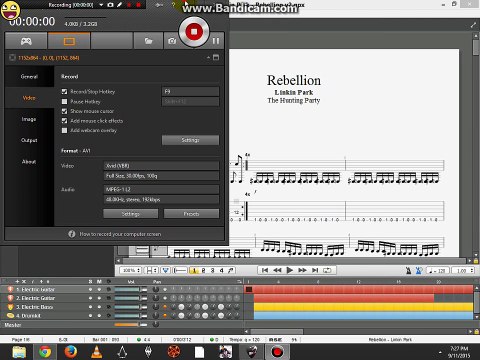This screenshot has height=360, width=480.
Task: Click the Presets button
Action: point(191,214)
